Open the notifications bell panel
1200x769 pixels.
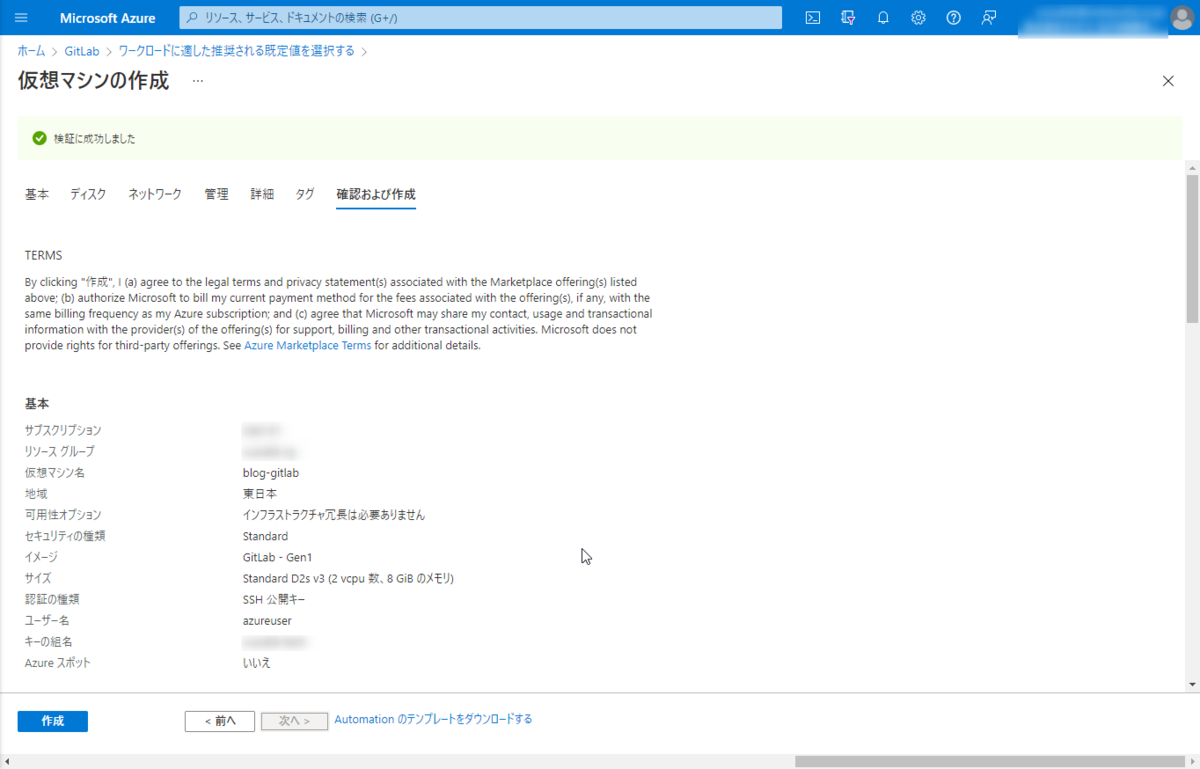pyautogui.click(x=883, y=17)
